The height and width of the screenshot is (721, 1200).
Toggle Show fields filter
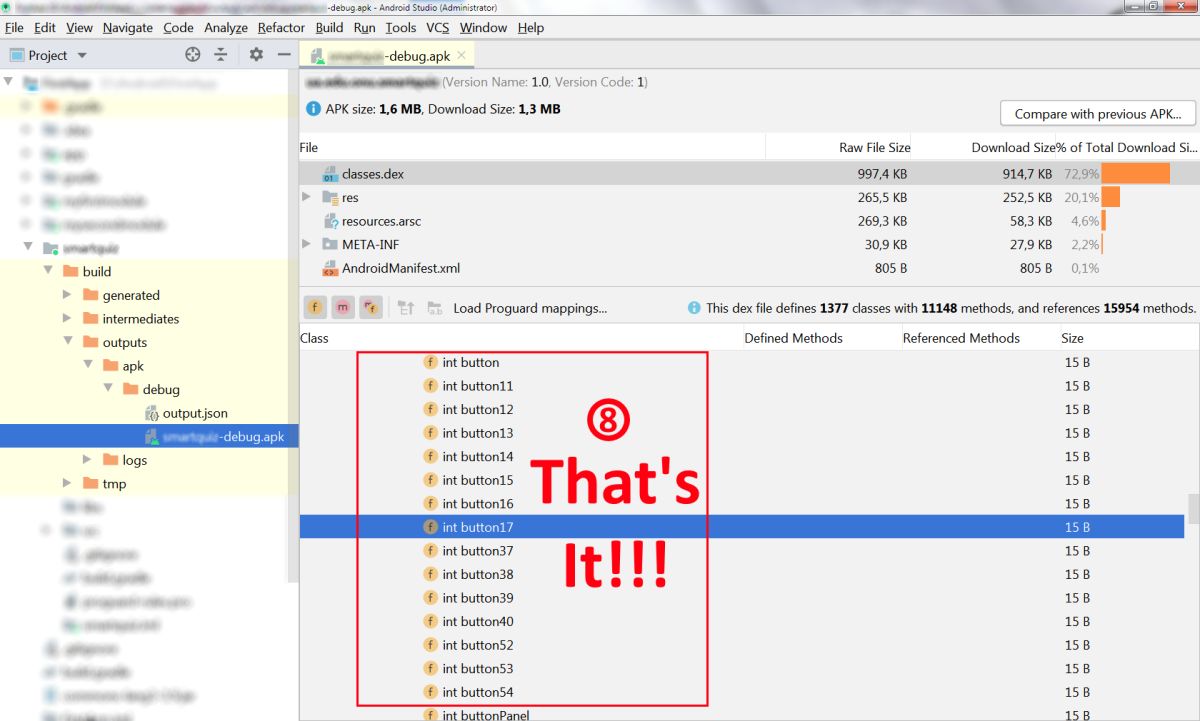(x=315, y=308)
